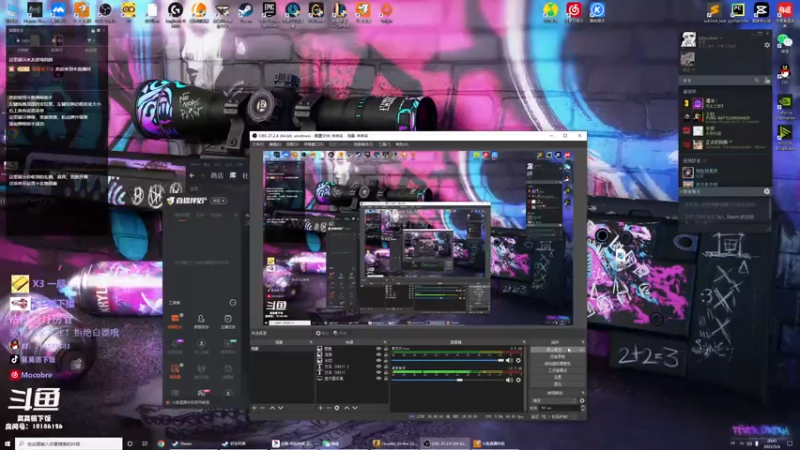The width and height of the screenshot is (800, 450).
Task: Toggle visibility of Display Capture source
Action: click(x=379, y=379)
